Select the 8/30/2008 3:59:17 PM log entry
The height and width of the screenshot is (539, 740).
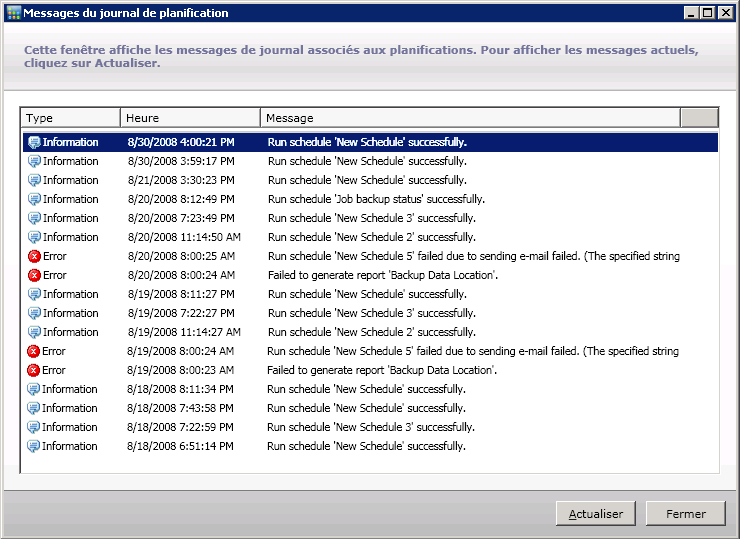366,161
